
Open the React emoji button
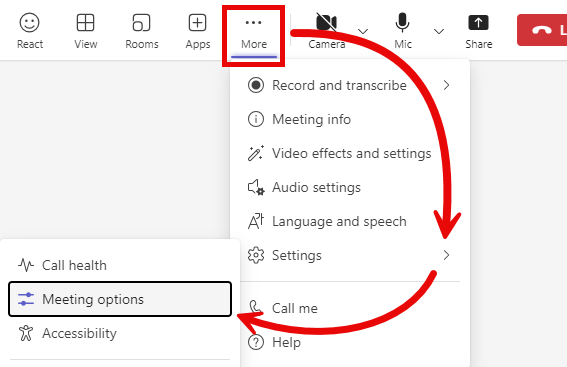[x=30, y=31]
